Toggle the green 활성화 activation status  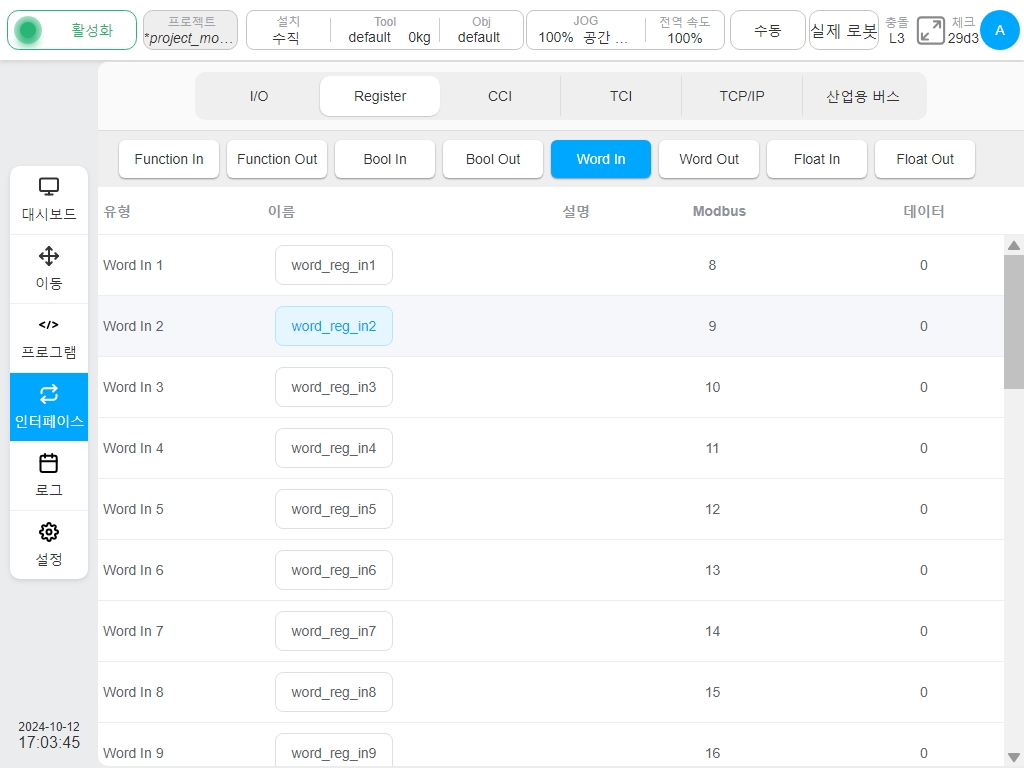click(x=72, y=30)
